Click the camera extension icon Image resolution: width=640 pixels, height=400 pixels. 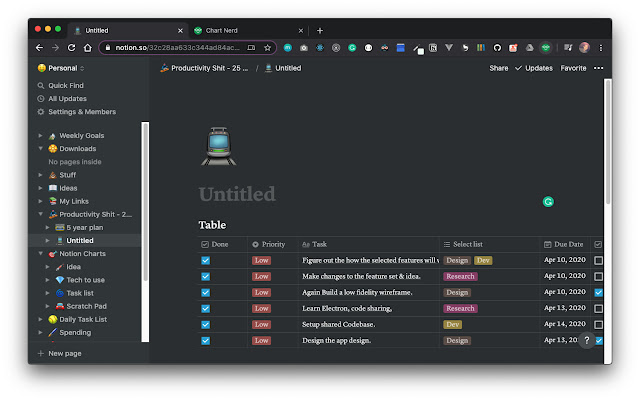click(304, 48)
